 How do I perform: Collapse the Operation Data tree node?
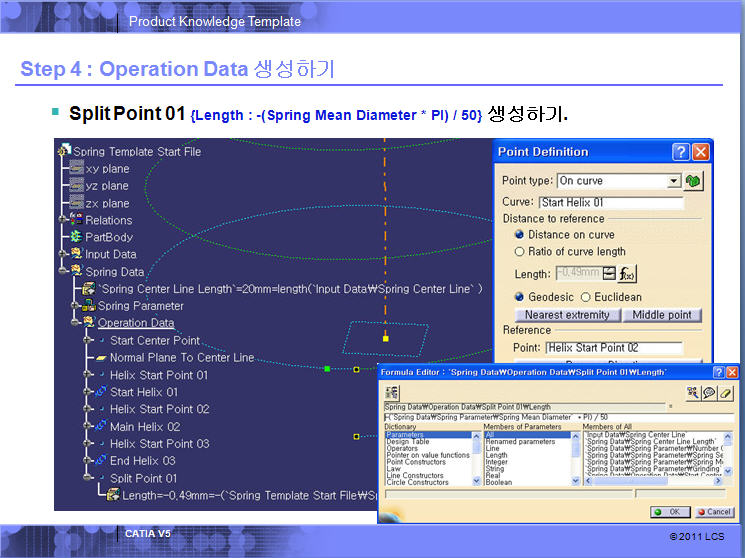pos(76,323)
